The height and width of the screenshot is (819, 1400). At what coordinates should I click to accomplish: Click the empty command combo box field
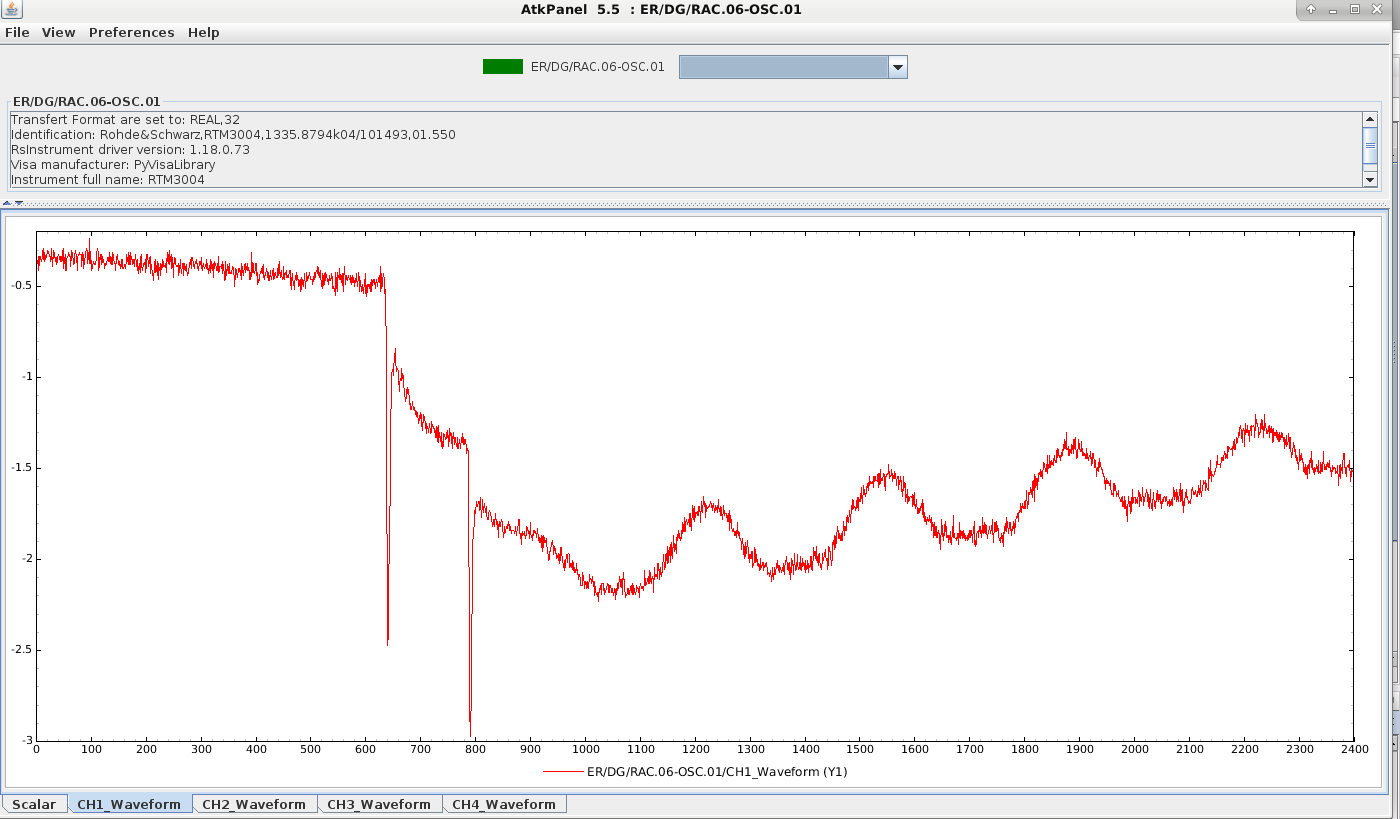pos(783,67)
